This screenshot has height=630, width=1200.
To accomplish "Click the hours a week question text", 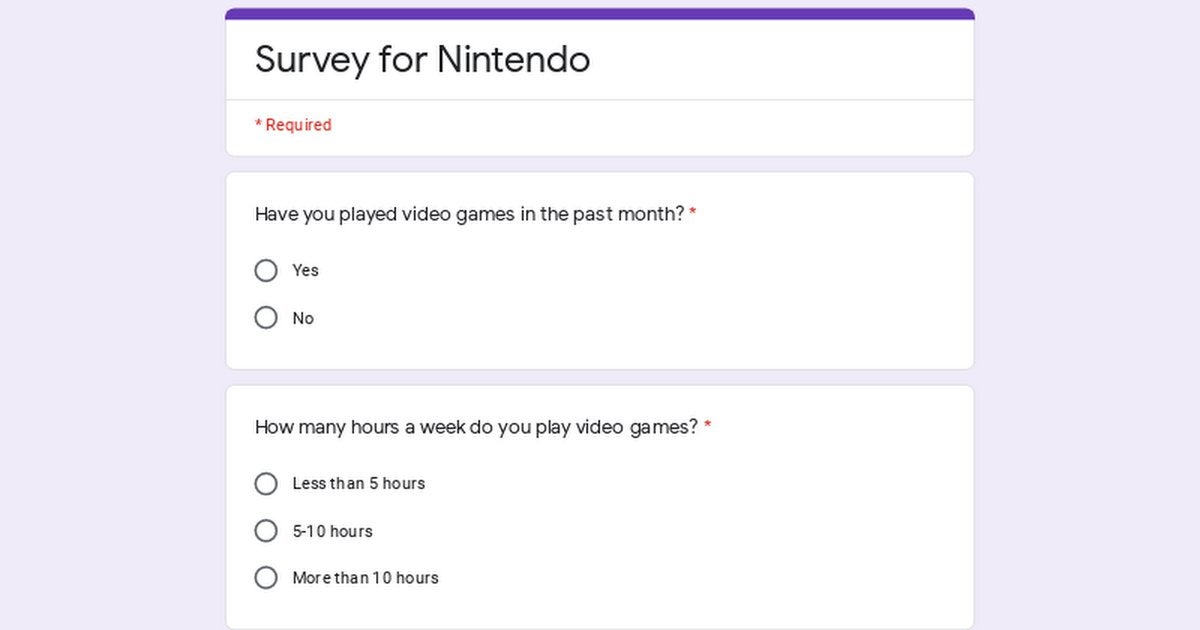I will point(476,427).
